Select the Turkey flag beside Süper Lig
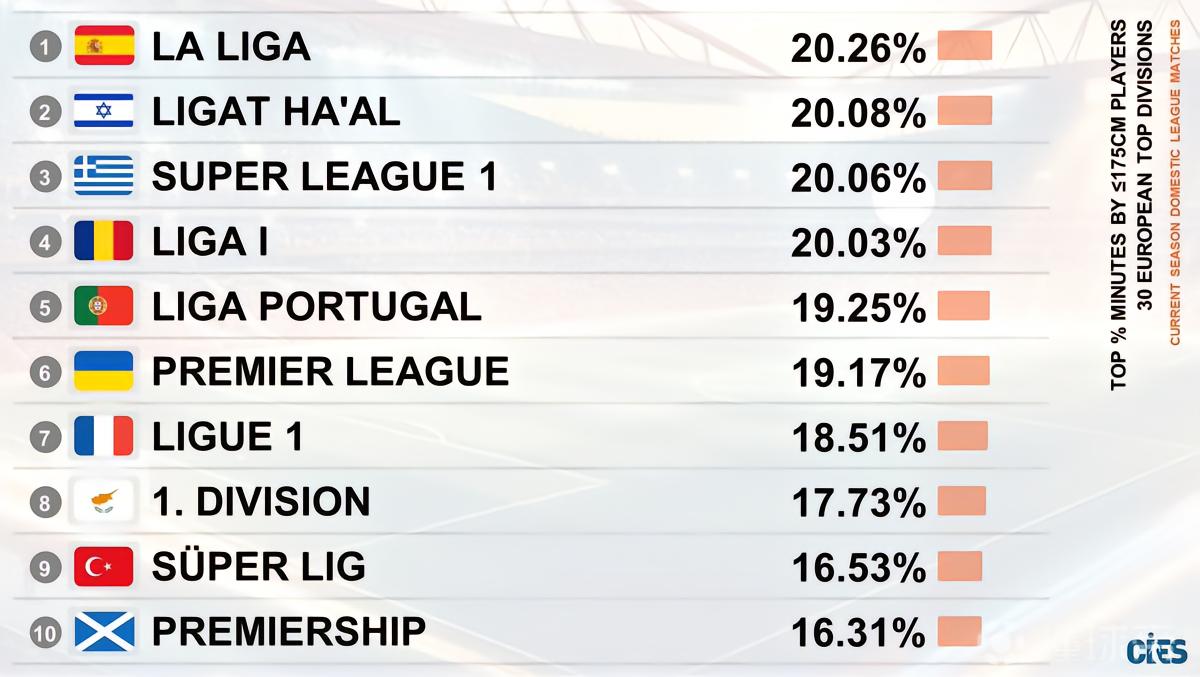 click(104, 567)
